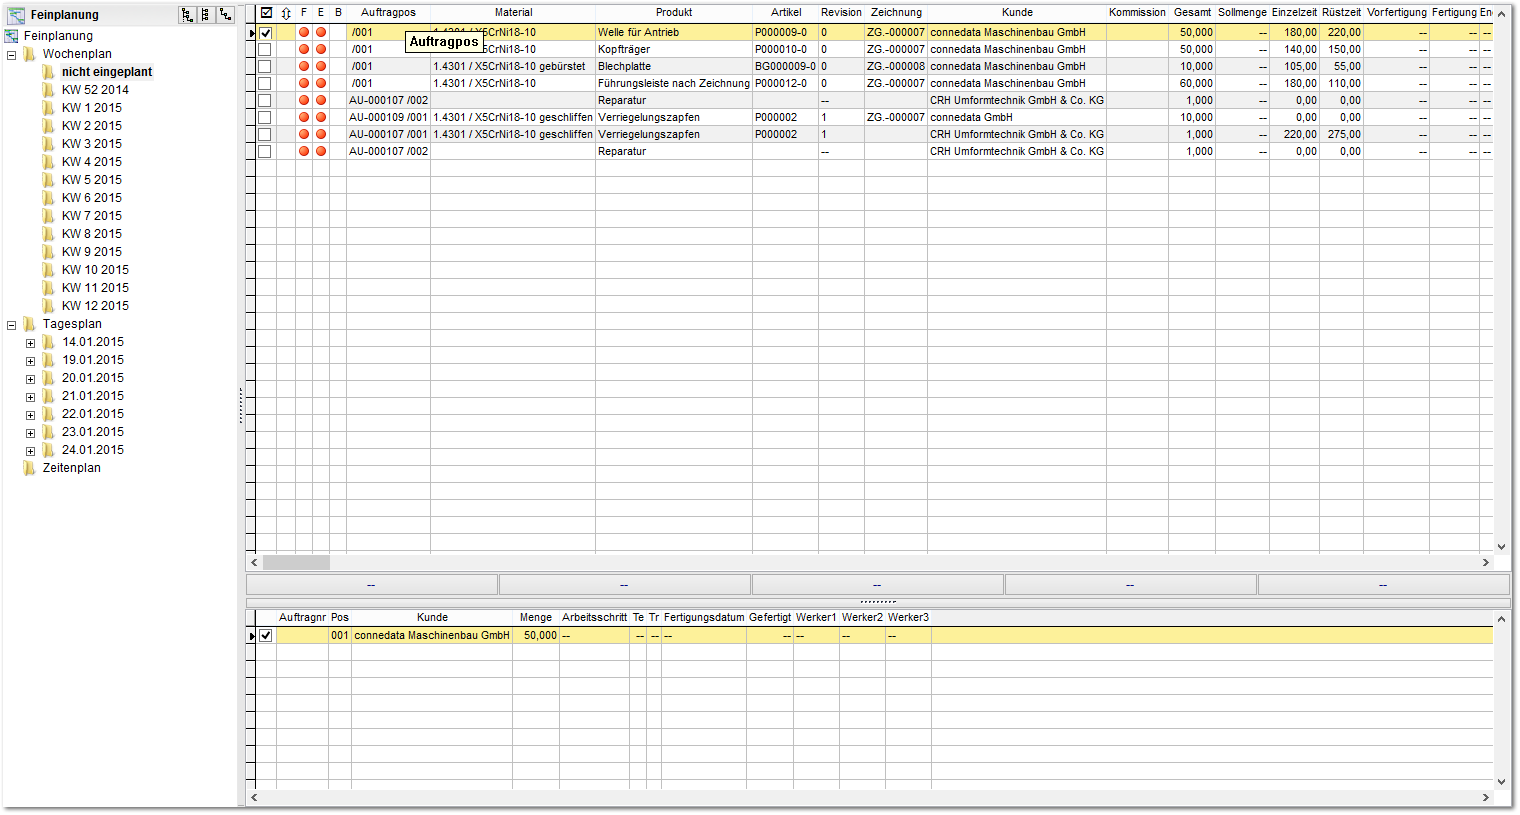
Task: Click the Fertigungsdatum column header in lower grid
Action: [x=704, y=618]
